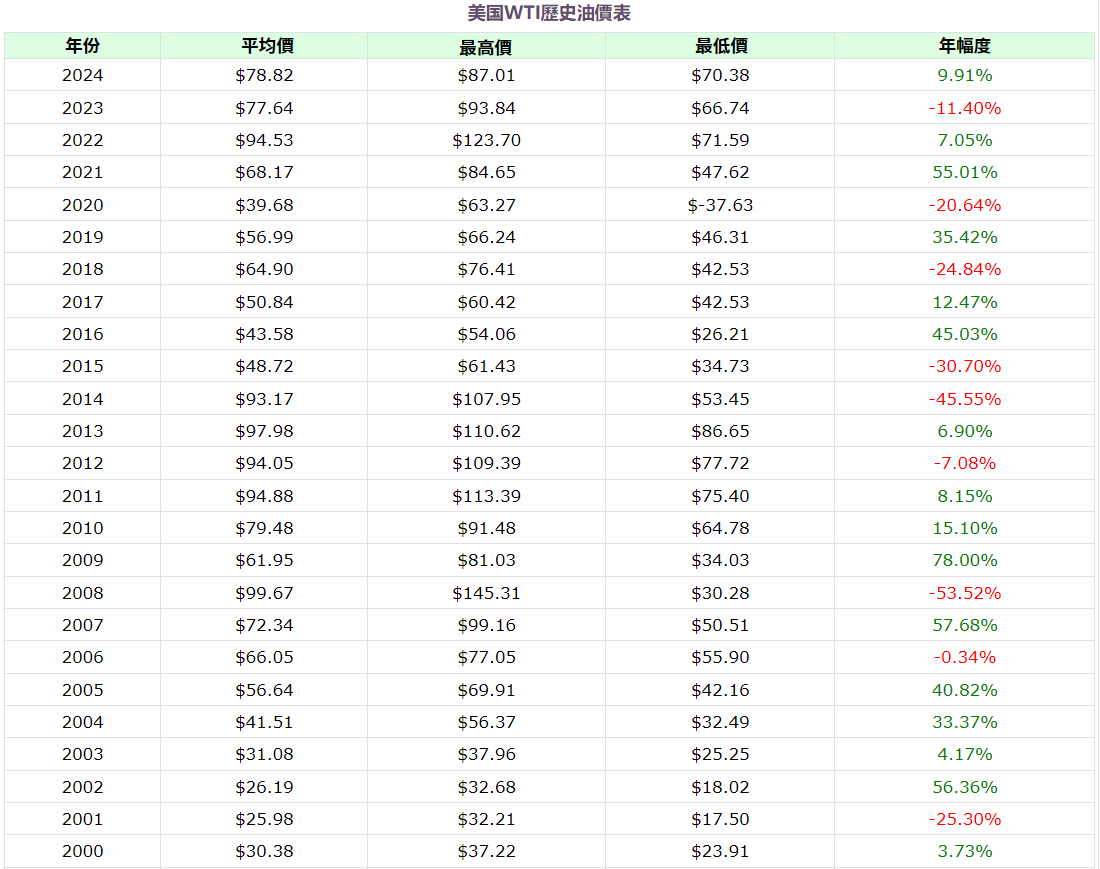The height and width of the screenshot is (869, 1100).
Task: Click the $-37.63 lowest price cell
Action: (720, 205)
